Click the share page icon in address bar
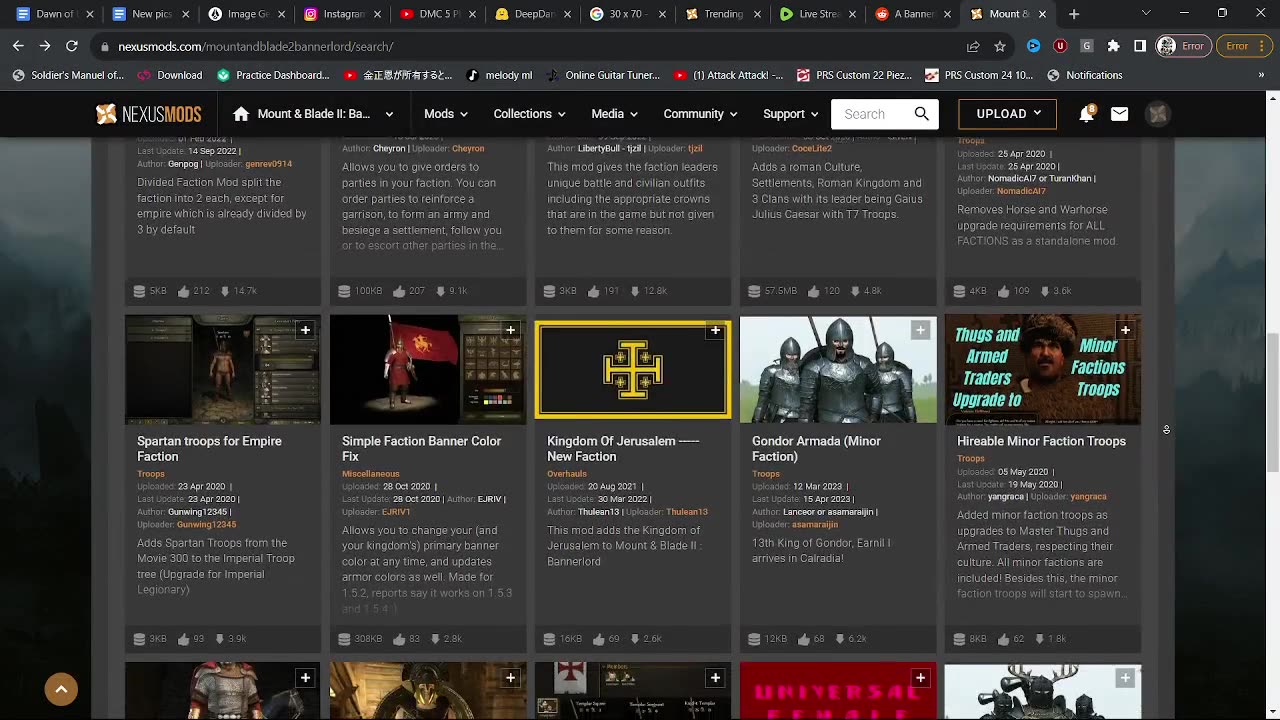Image resolution: width=1280 pixels, height=720 pixels. (973, 46)
